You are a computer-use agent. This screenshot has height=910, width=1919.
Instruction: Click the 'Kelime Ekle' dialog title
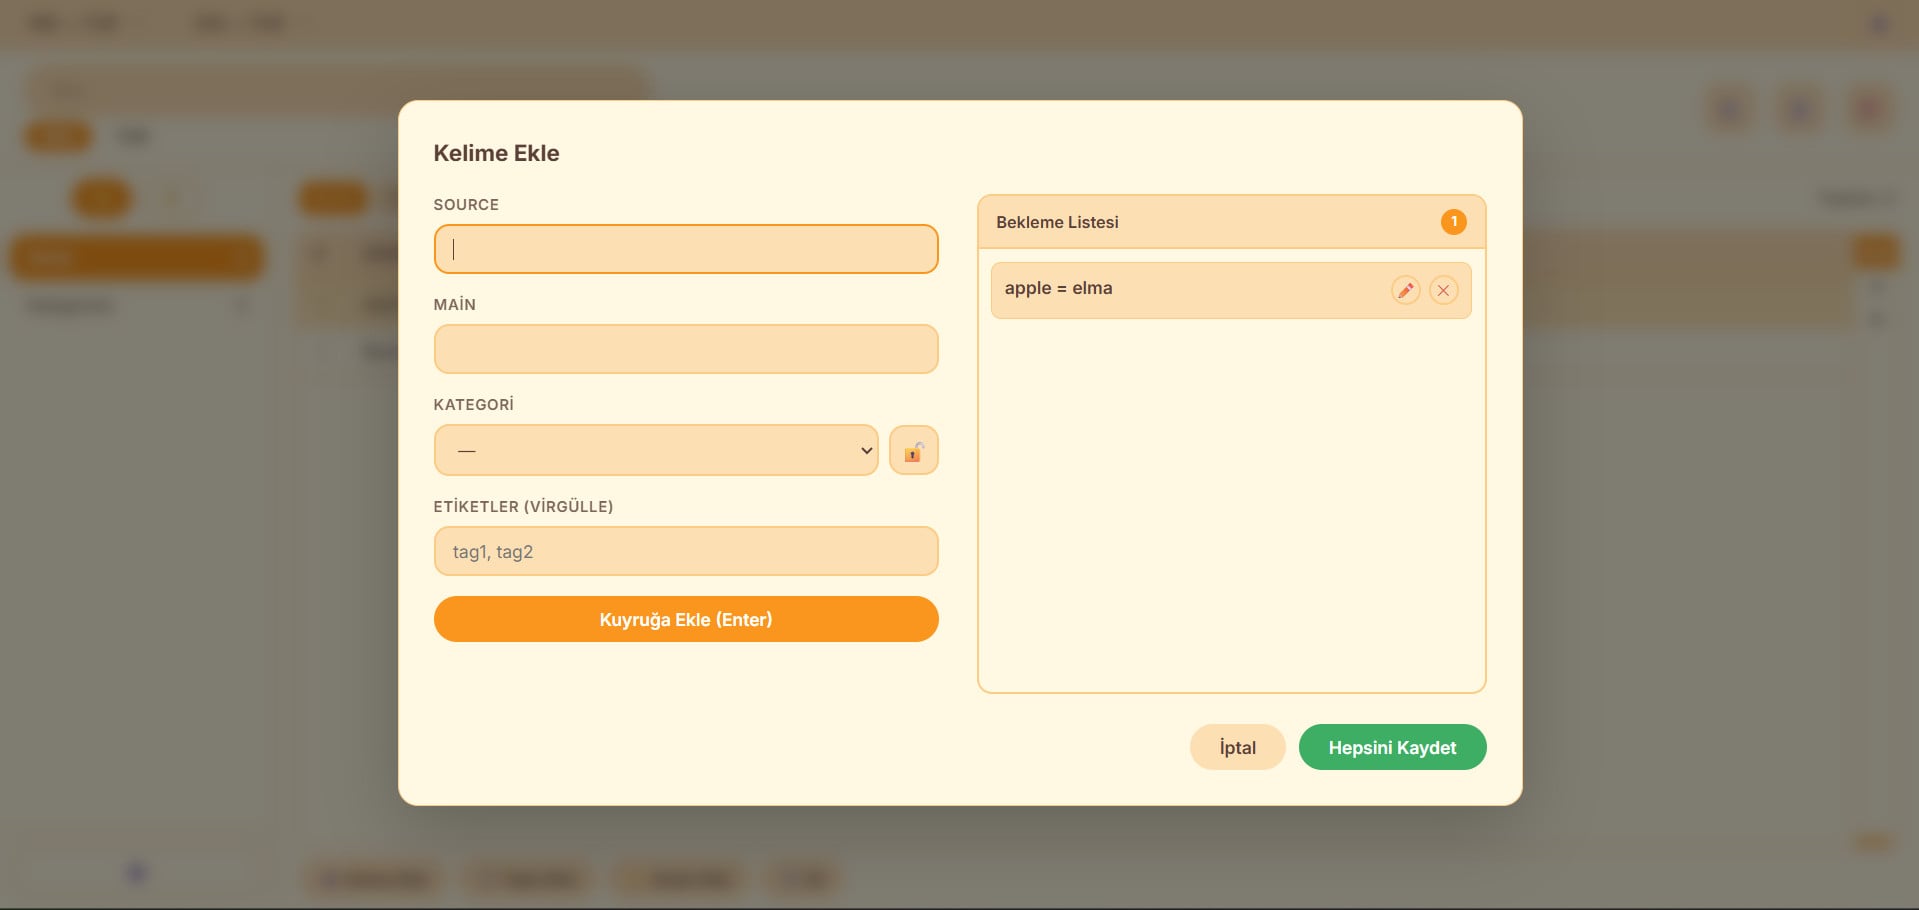[x=496, y=153]
